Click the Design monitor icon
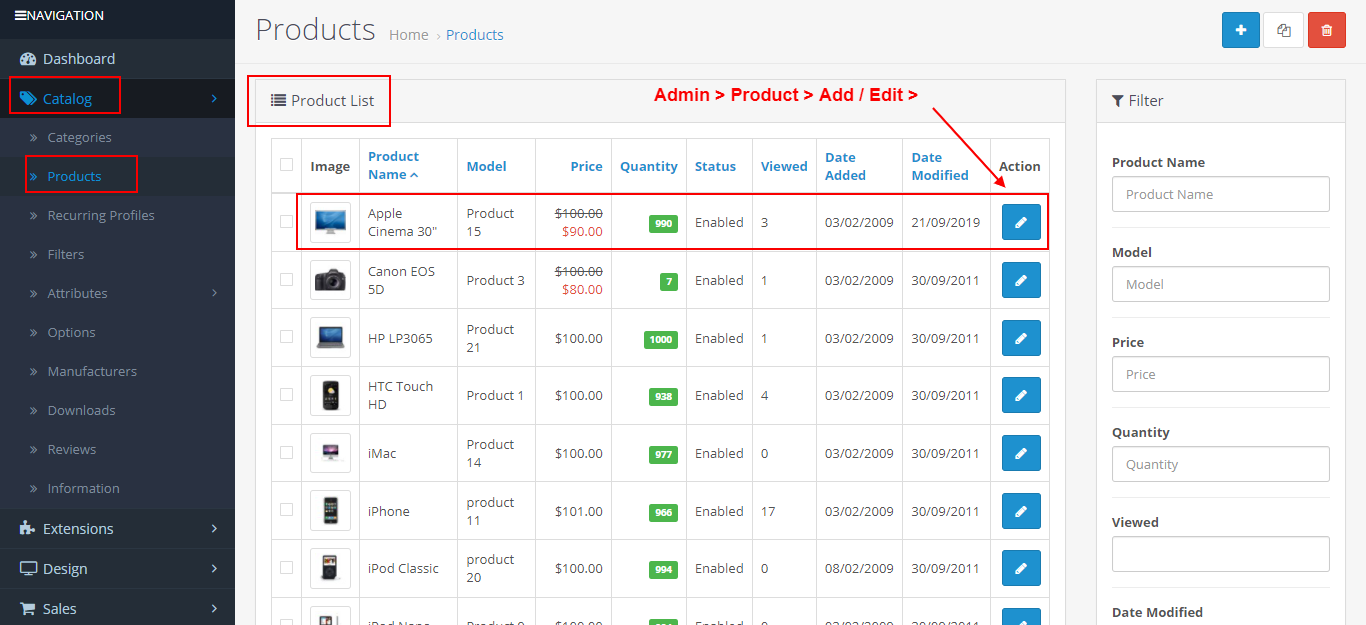Image resolution: width=1366 pixels, height=625 pixels. coord(28,568)
